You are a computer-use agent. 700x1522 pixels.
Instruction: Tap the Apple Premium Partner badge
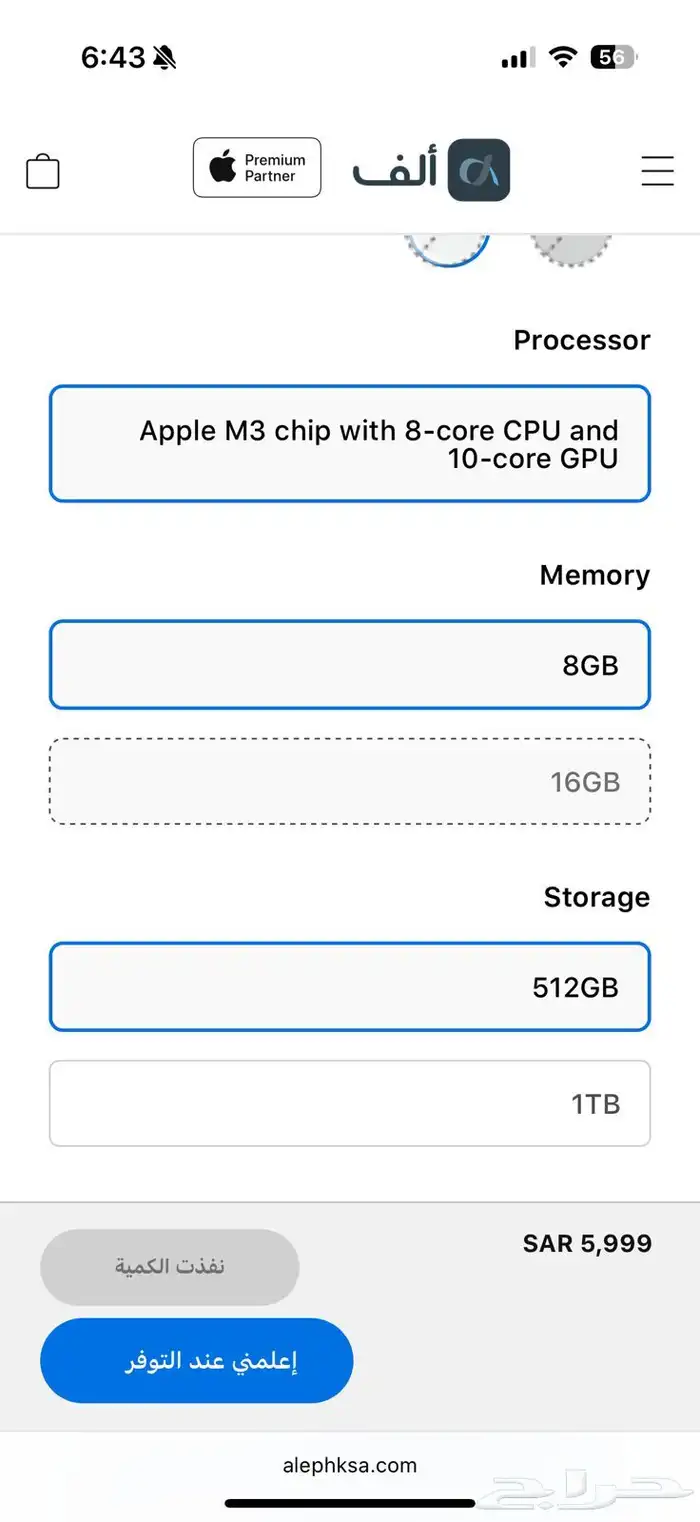257,168
